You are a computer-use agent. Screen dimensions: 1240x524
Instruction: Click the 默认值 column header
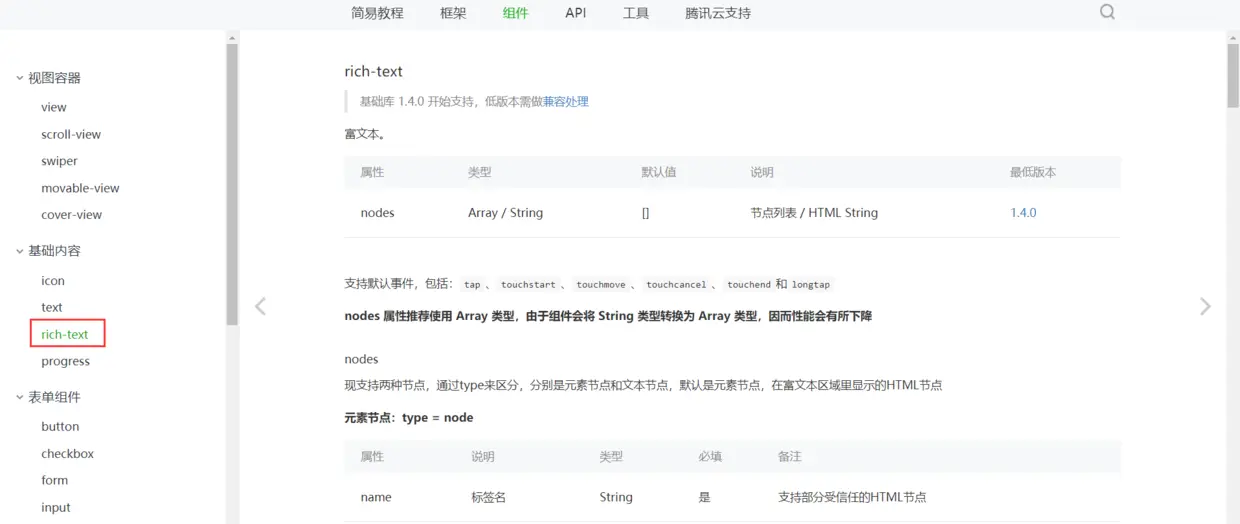[x=659, y=172]
